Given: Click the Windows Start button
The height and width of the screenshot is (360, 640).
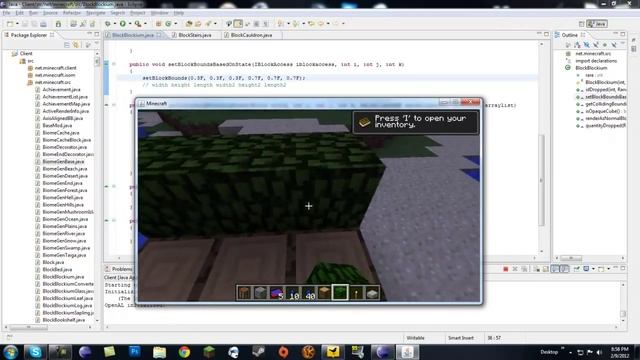Looking at the screenshot, I should pos(11,352).
